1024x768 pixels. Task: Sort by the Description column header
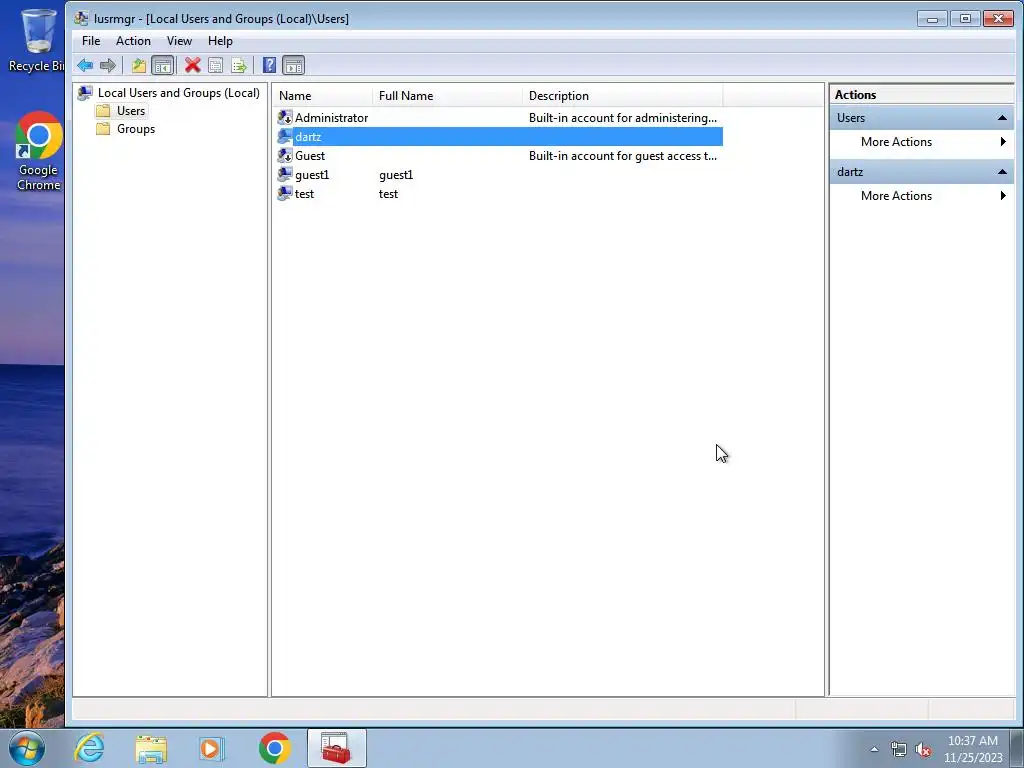pos(622,95)
